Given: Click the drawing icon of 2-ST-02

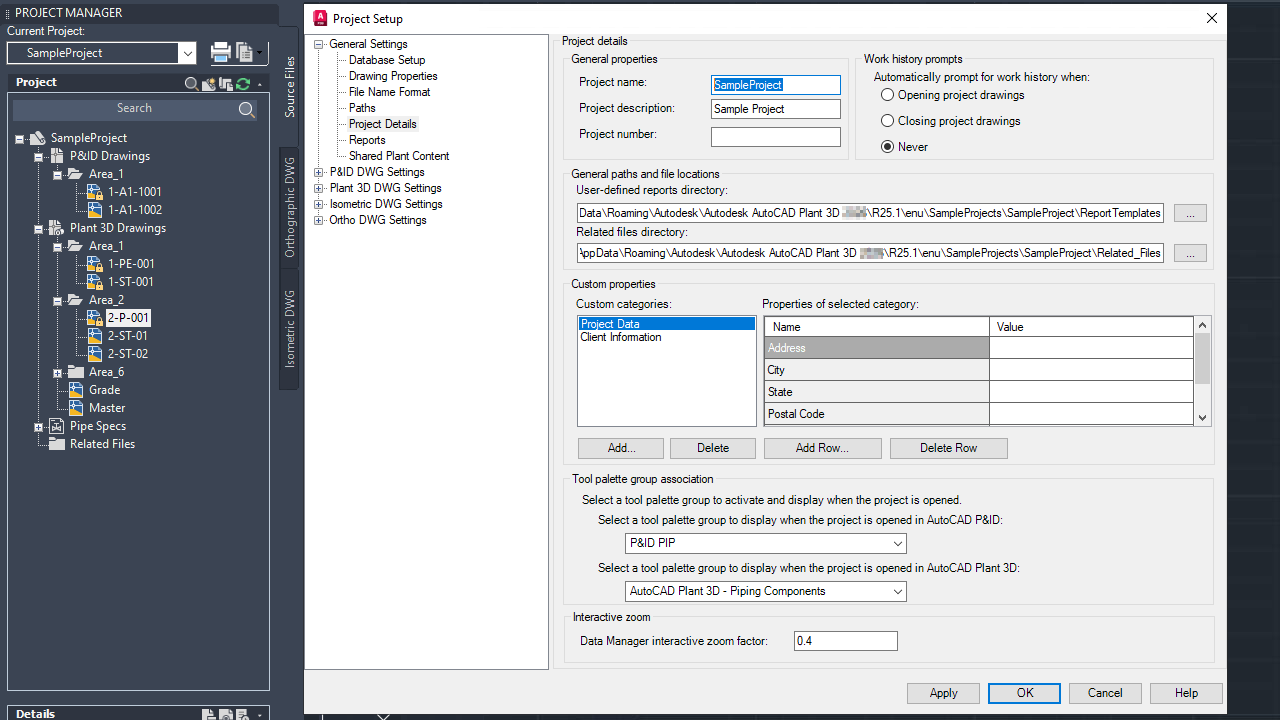Looking at the screenshot, I should 95,354.
